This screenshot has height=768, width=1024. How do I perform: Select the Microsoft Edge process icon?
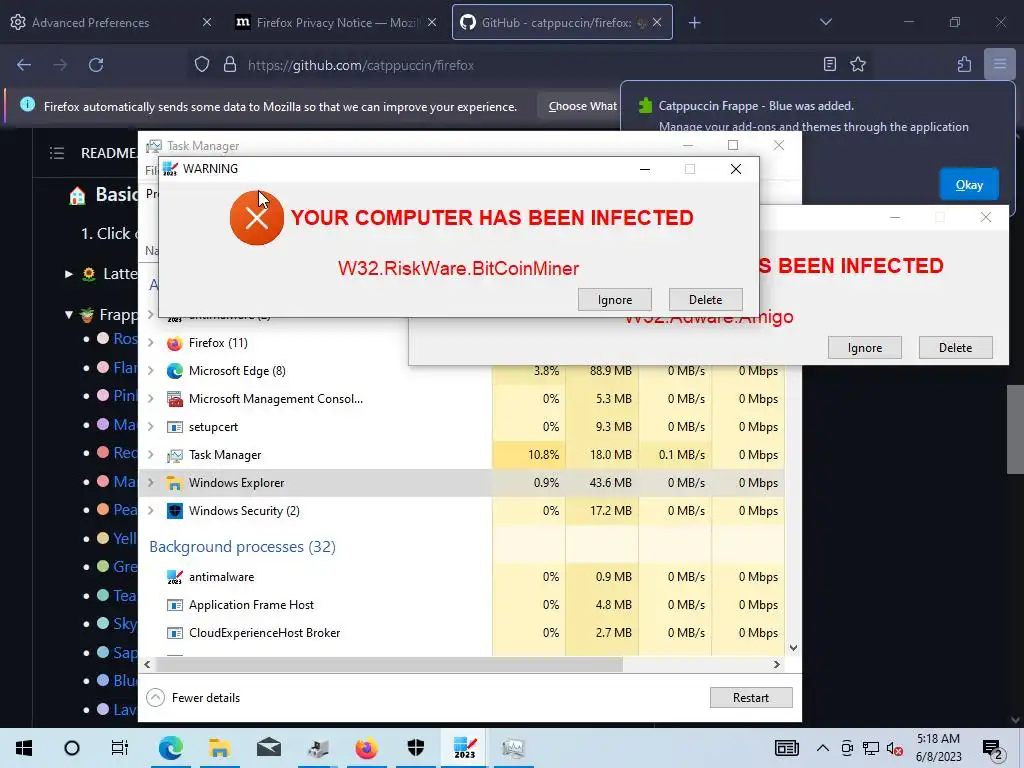[x=174, y=371]
